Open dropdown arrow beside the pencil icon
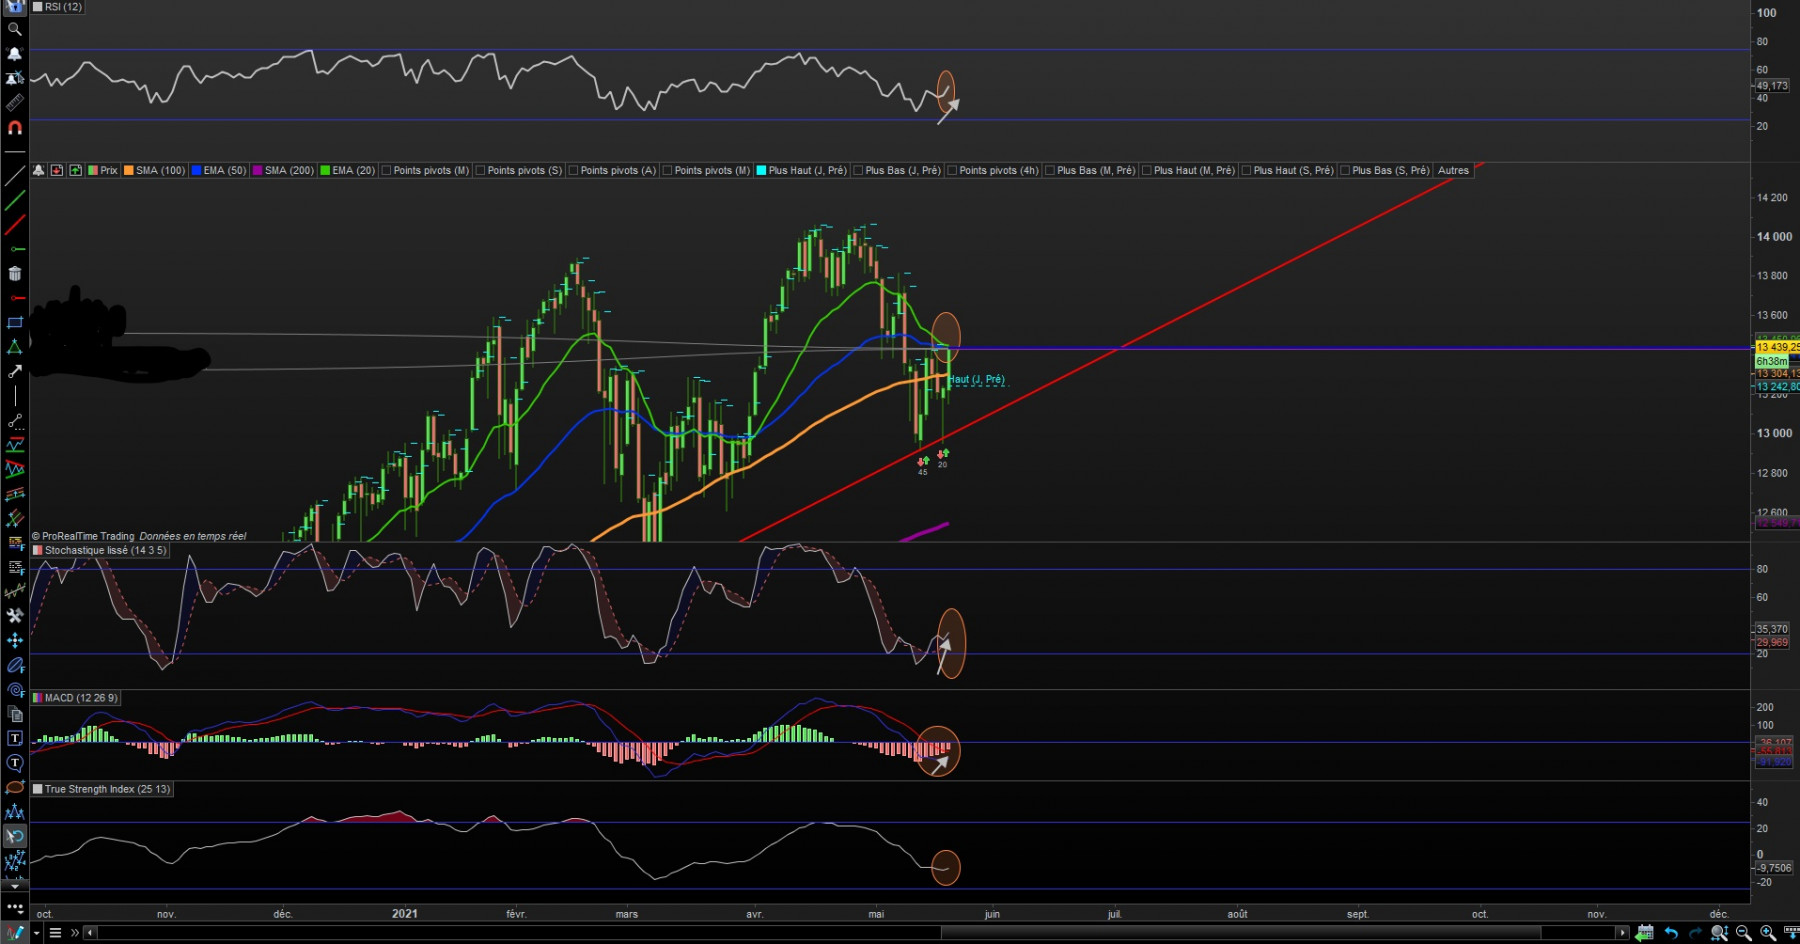The height and width of the screenshot is (944, 1800). coord(36,933)
